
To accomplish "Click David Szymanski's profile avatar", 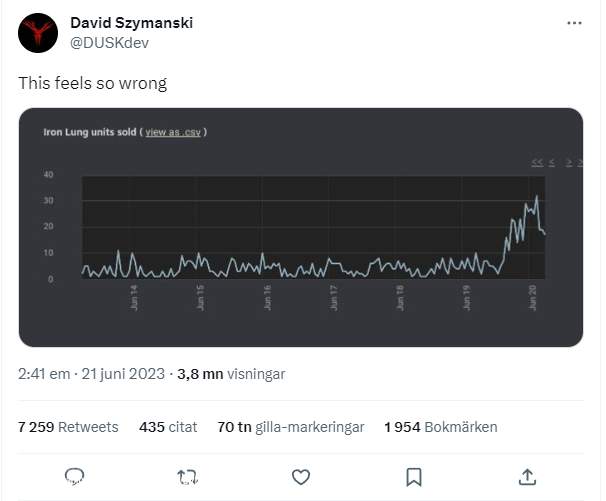I will point(37,33).
